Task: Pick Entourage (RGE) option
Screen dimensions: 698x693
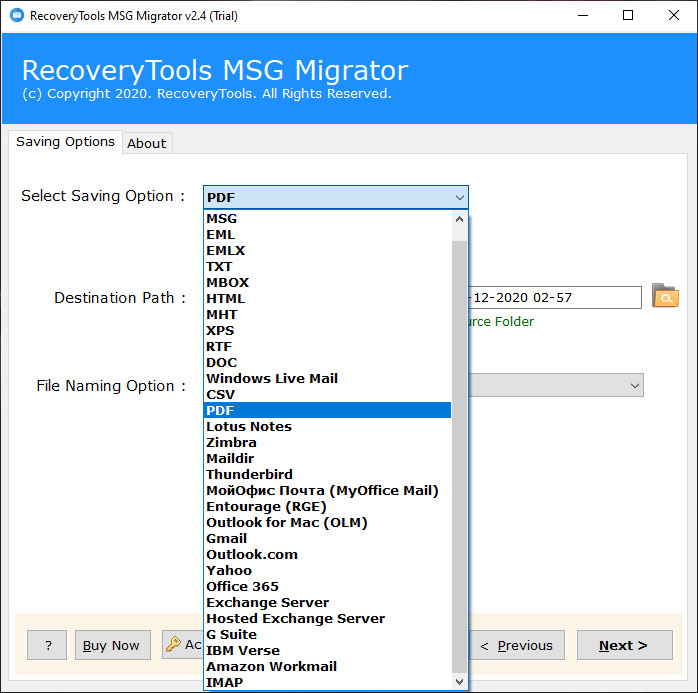Action: point(328,507)
